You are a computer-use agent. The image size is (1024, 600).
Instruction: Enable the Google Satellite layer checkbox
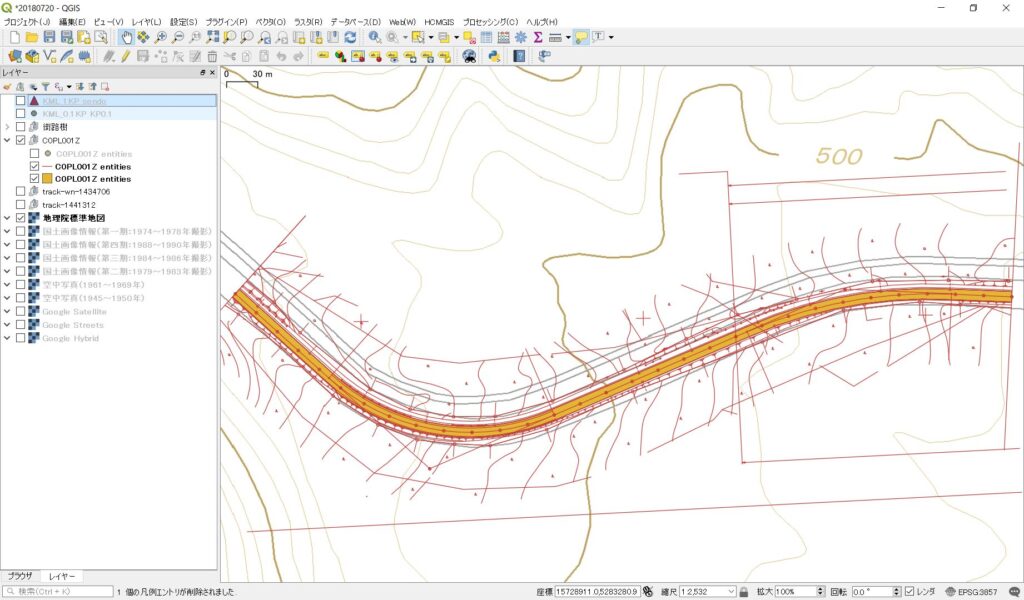[x=20, y=312]
